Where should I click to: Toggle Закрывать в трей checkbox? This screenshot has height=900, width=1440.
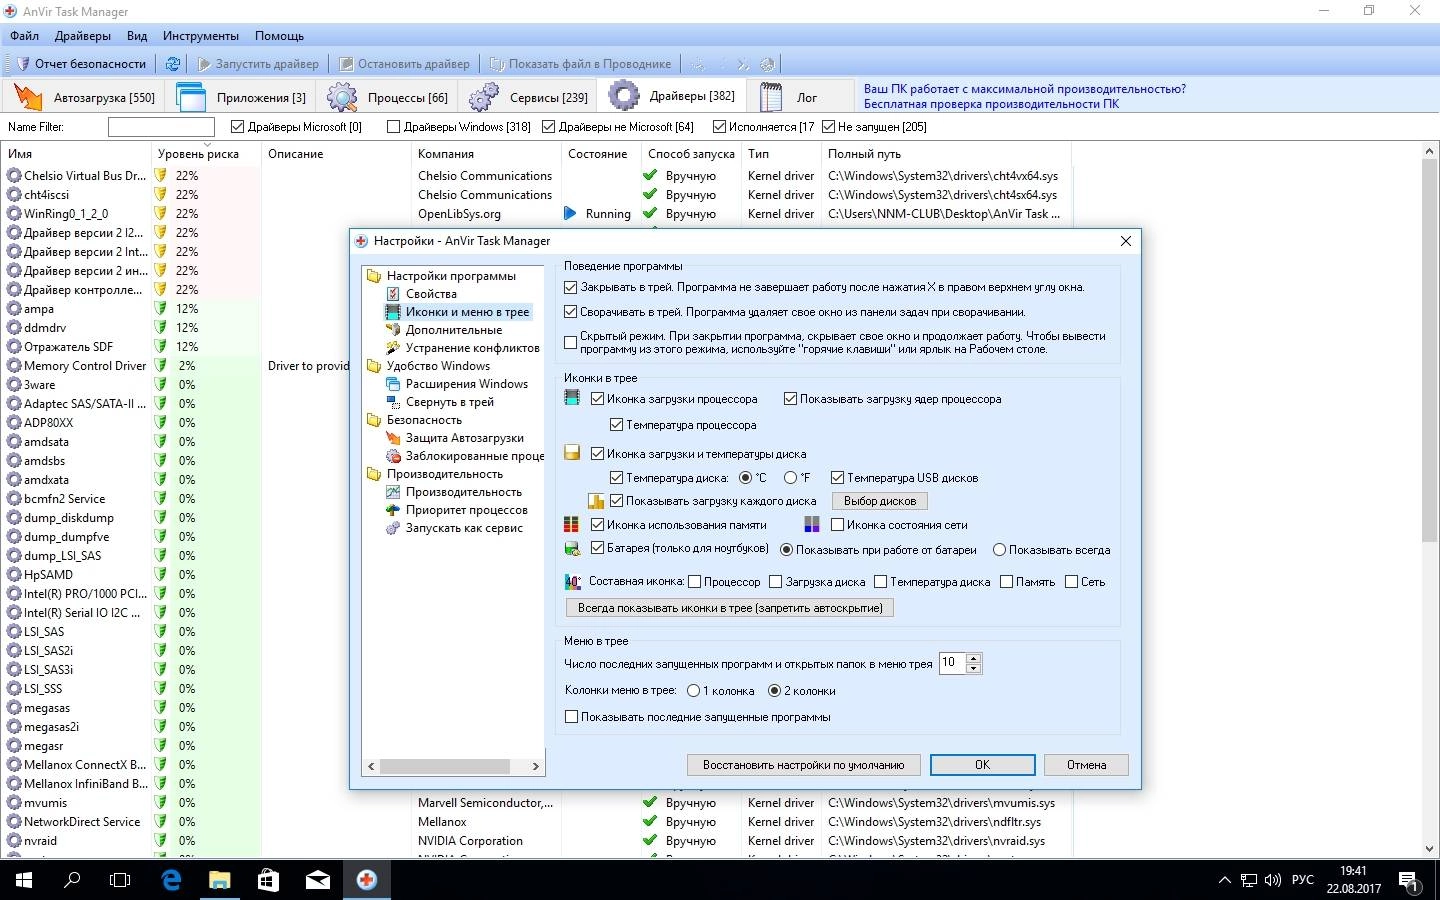coord(571,287)
